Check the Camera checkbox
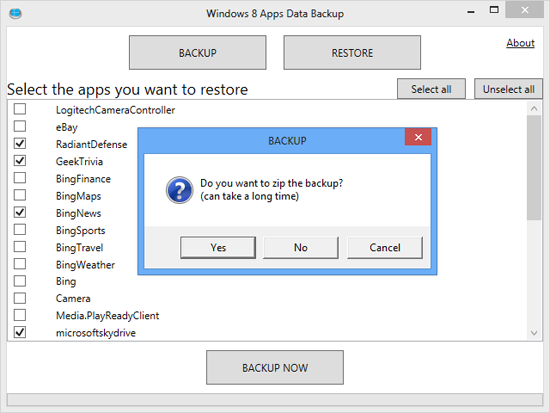The image size is (550, 413). pyautogui.click(x=20, y=298)
